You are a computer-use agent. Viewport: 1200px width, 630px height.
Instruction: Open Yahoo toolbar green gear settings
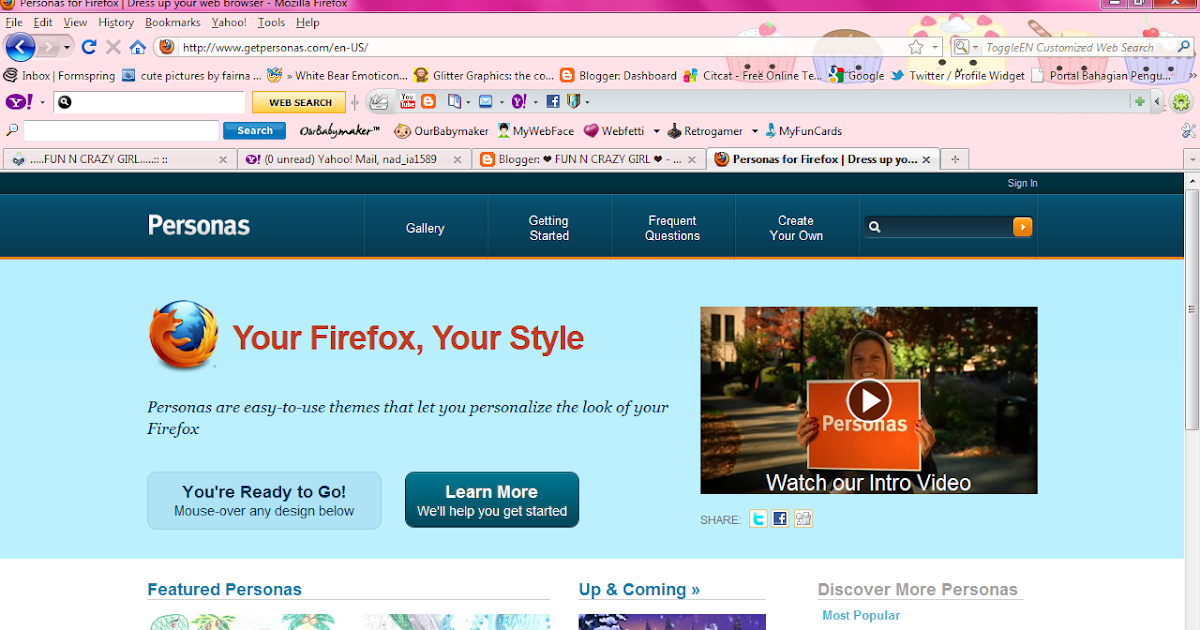[x=1181, y=101]
